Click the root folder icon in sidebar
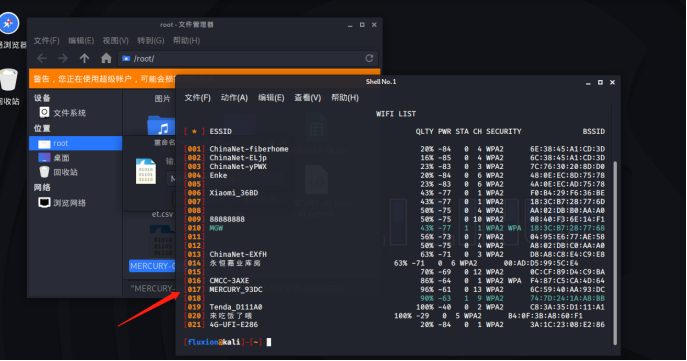 click(x=44, y=144)
